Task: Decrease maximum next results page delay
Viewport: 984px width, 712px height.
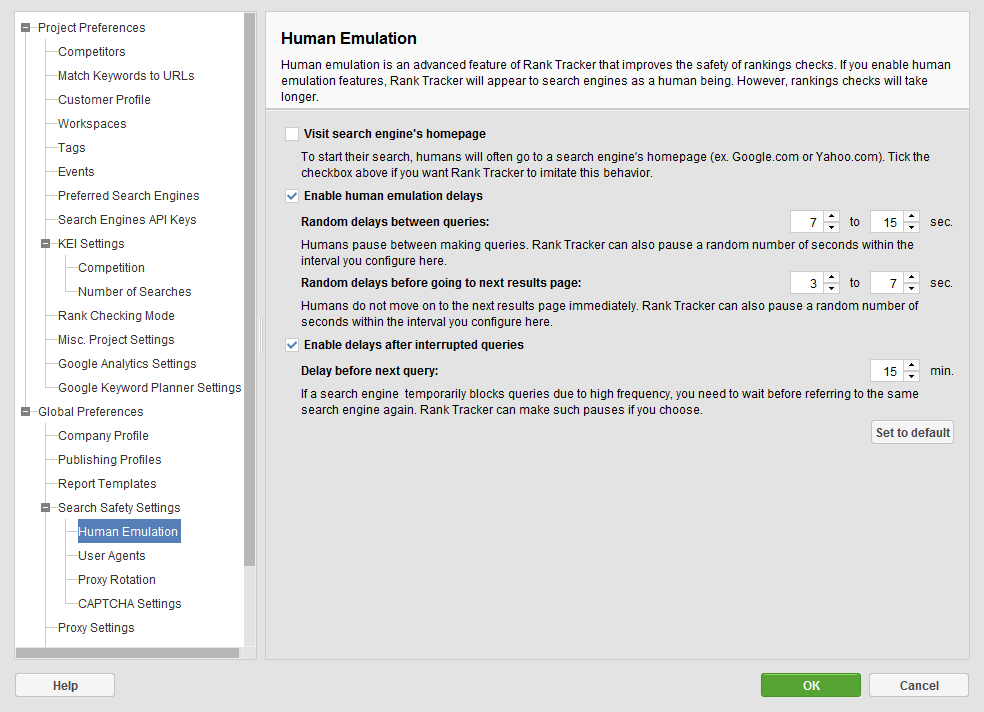Action: (912, 288)
